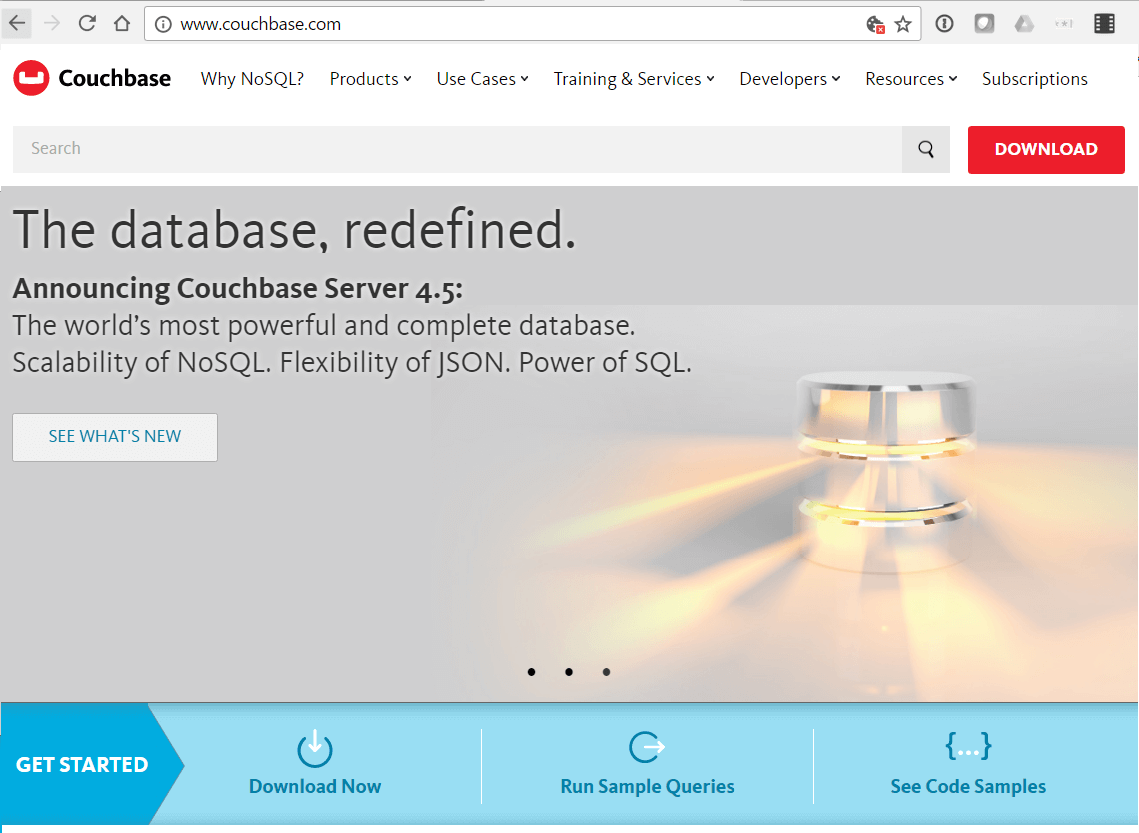Click the SEE WHAT'S NEW button
This screenshot has height=833, width=1139.
[114, 437]
